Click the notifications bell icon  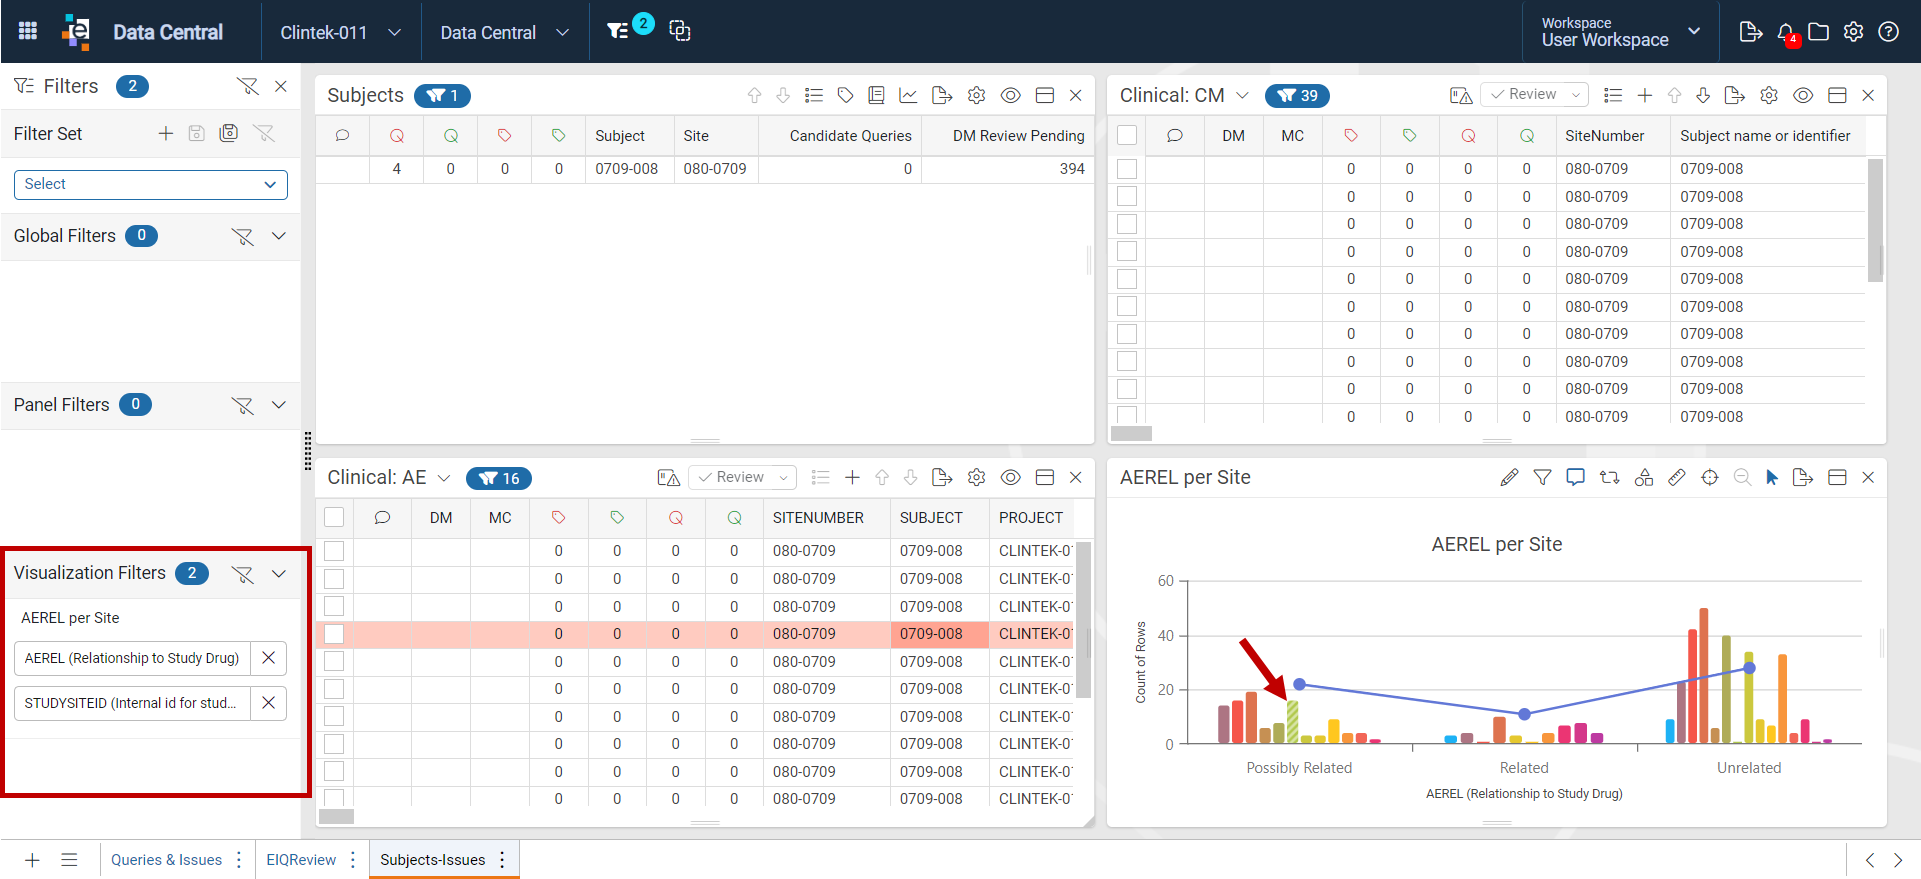point(1786,32)
